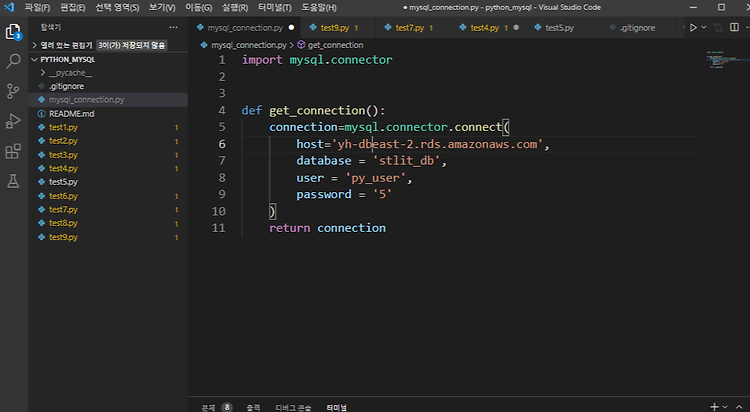Open the Terminal menu
Image resolution: width=750 pixels, height=412 pixels.
[275, 8]
